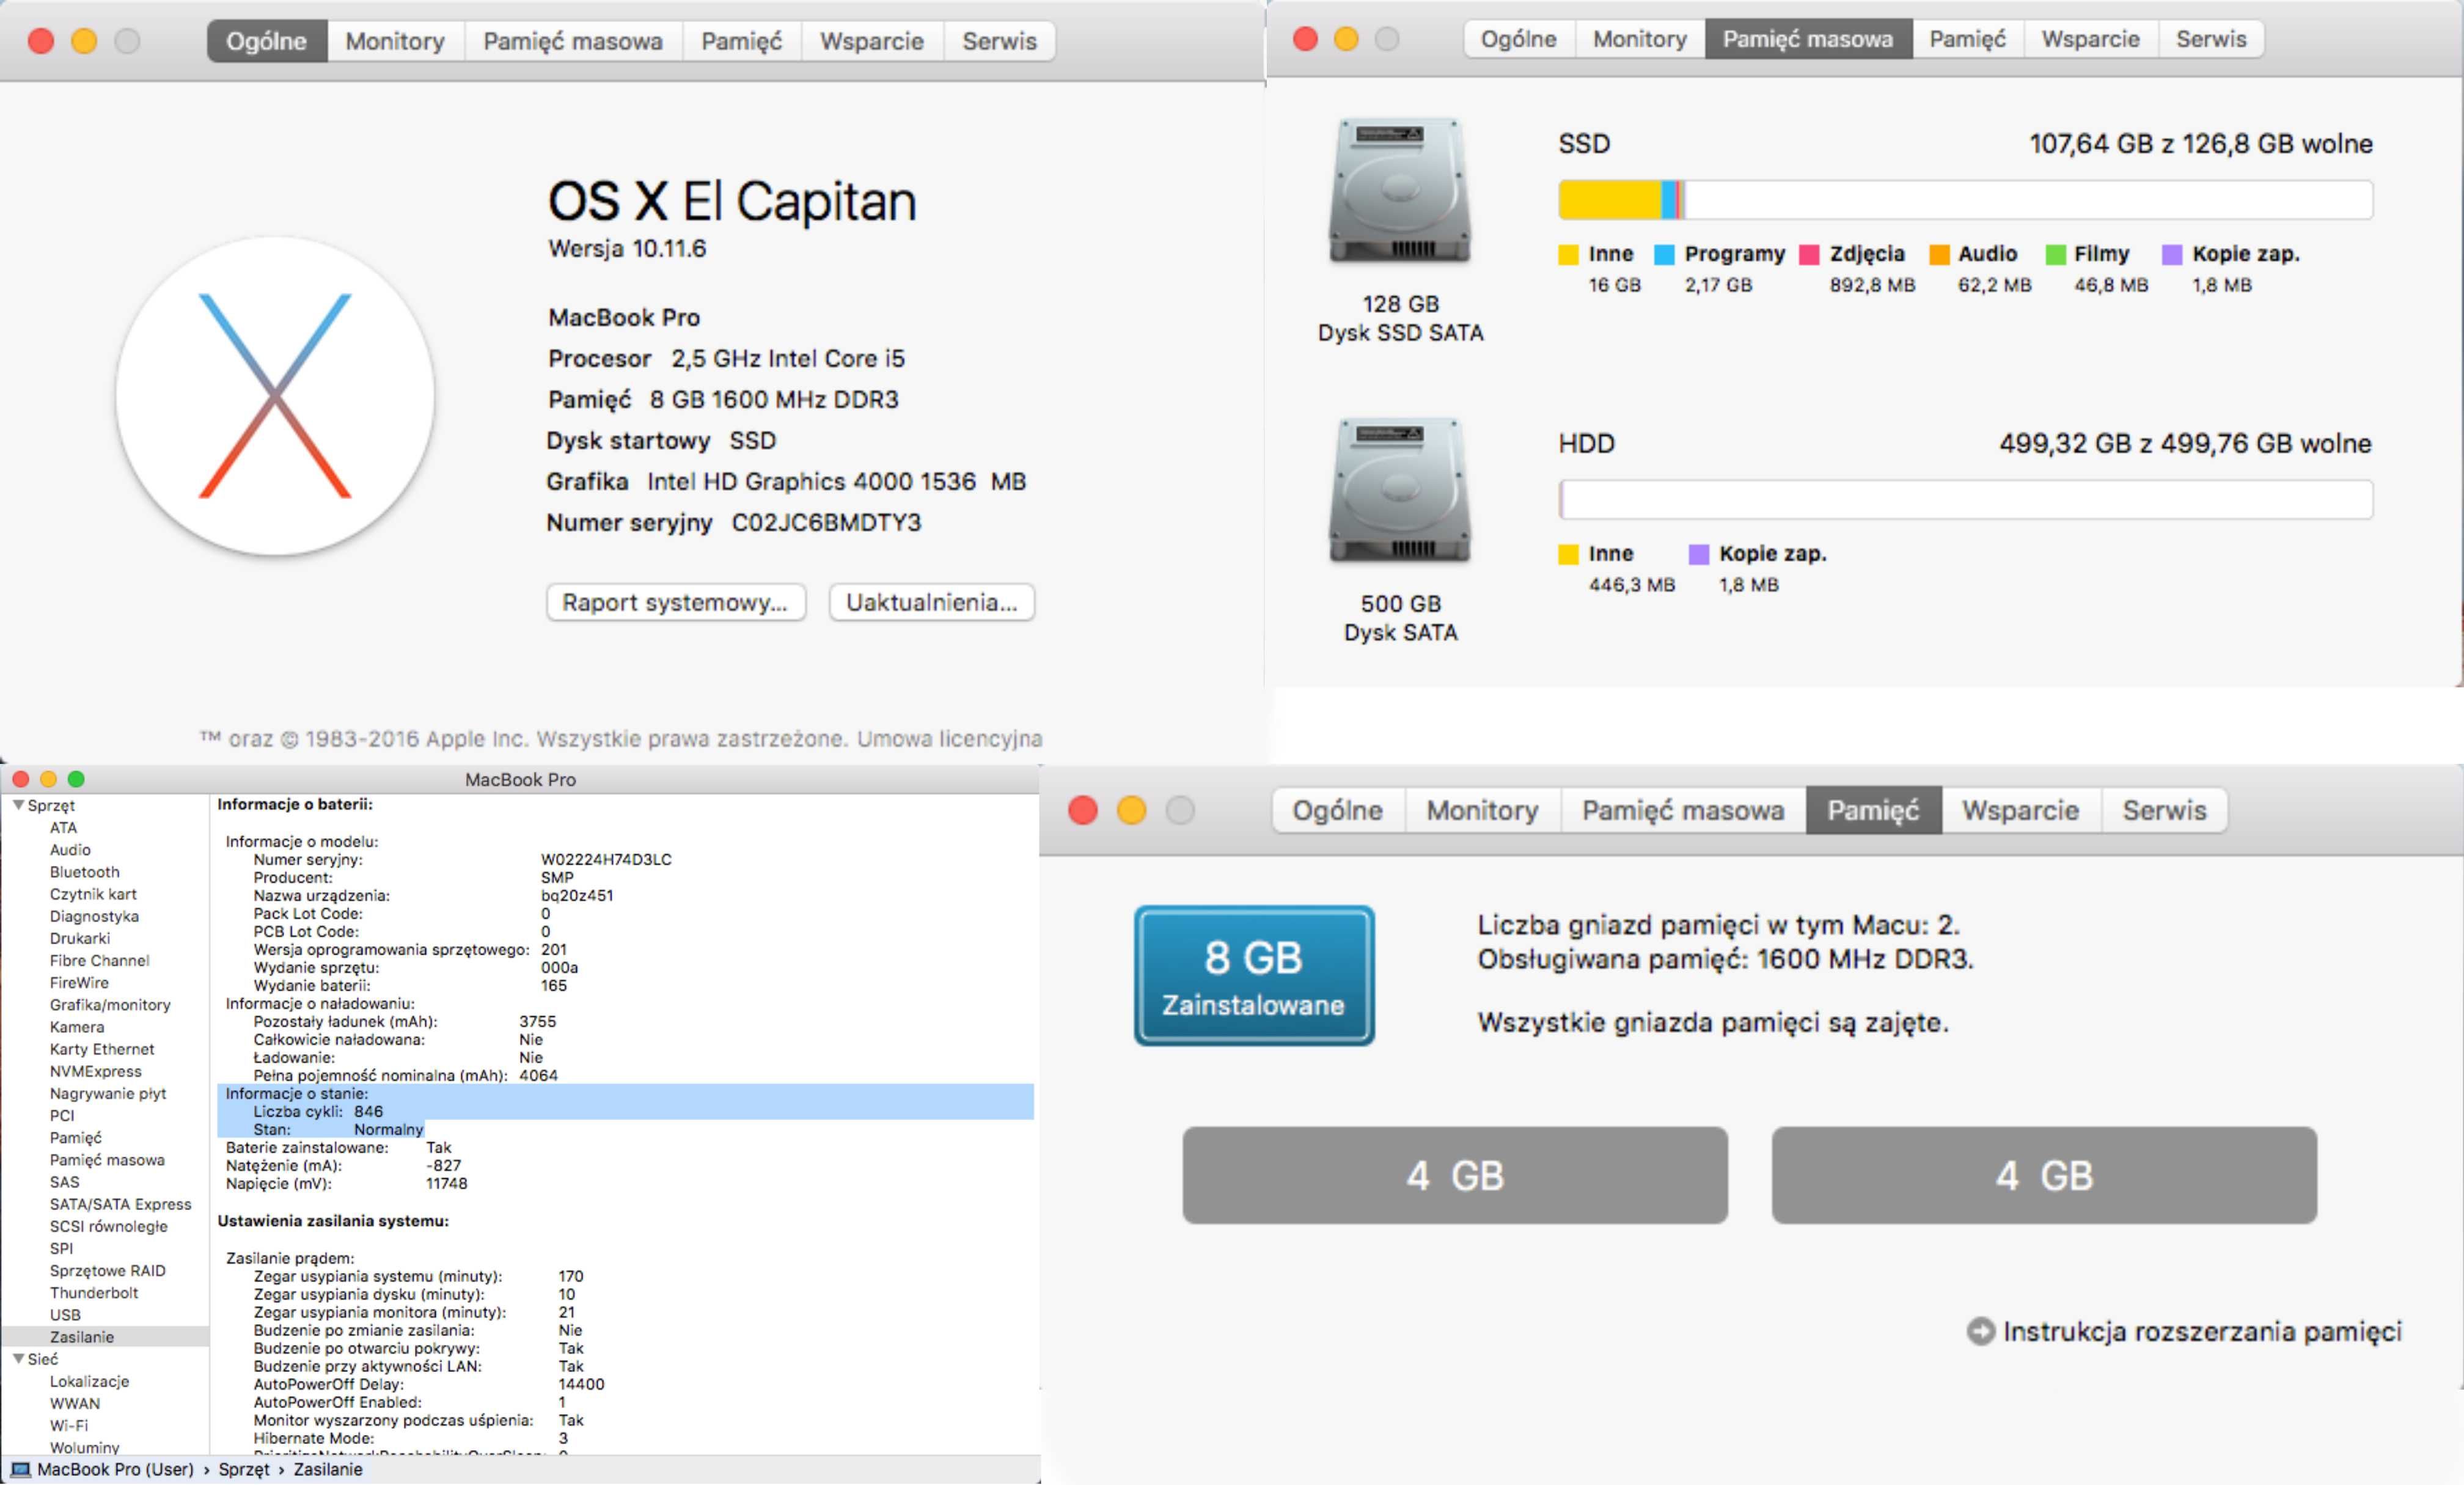The image size is (2464, 1485).
Task: Open Monitory tab in the Ogólne window
Action: (395, 41)
